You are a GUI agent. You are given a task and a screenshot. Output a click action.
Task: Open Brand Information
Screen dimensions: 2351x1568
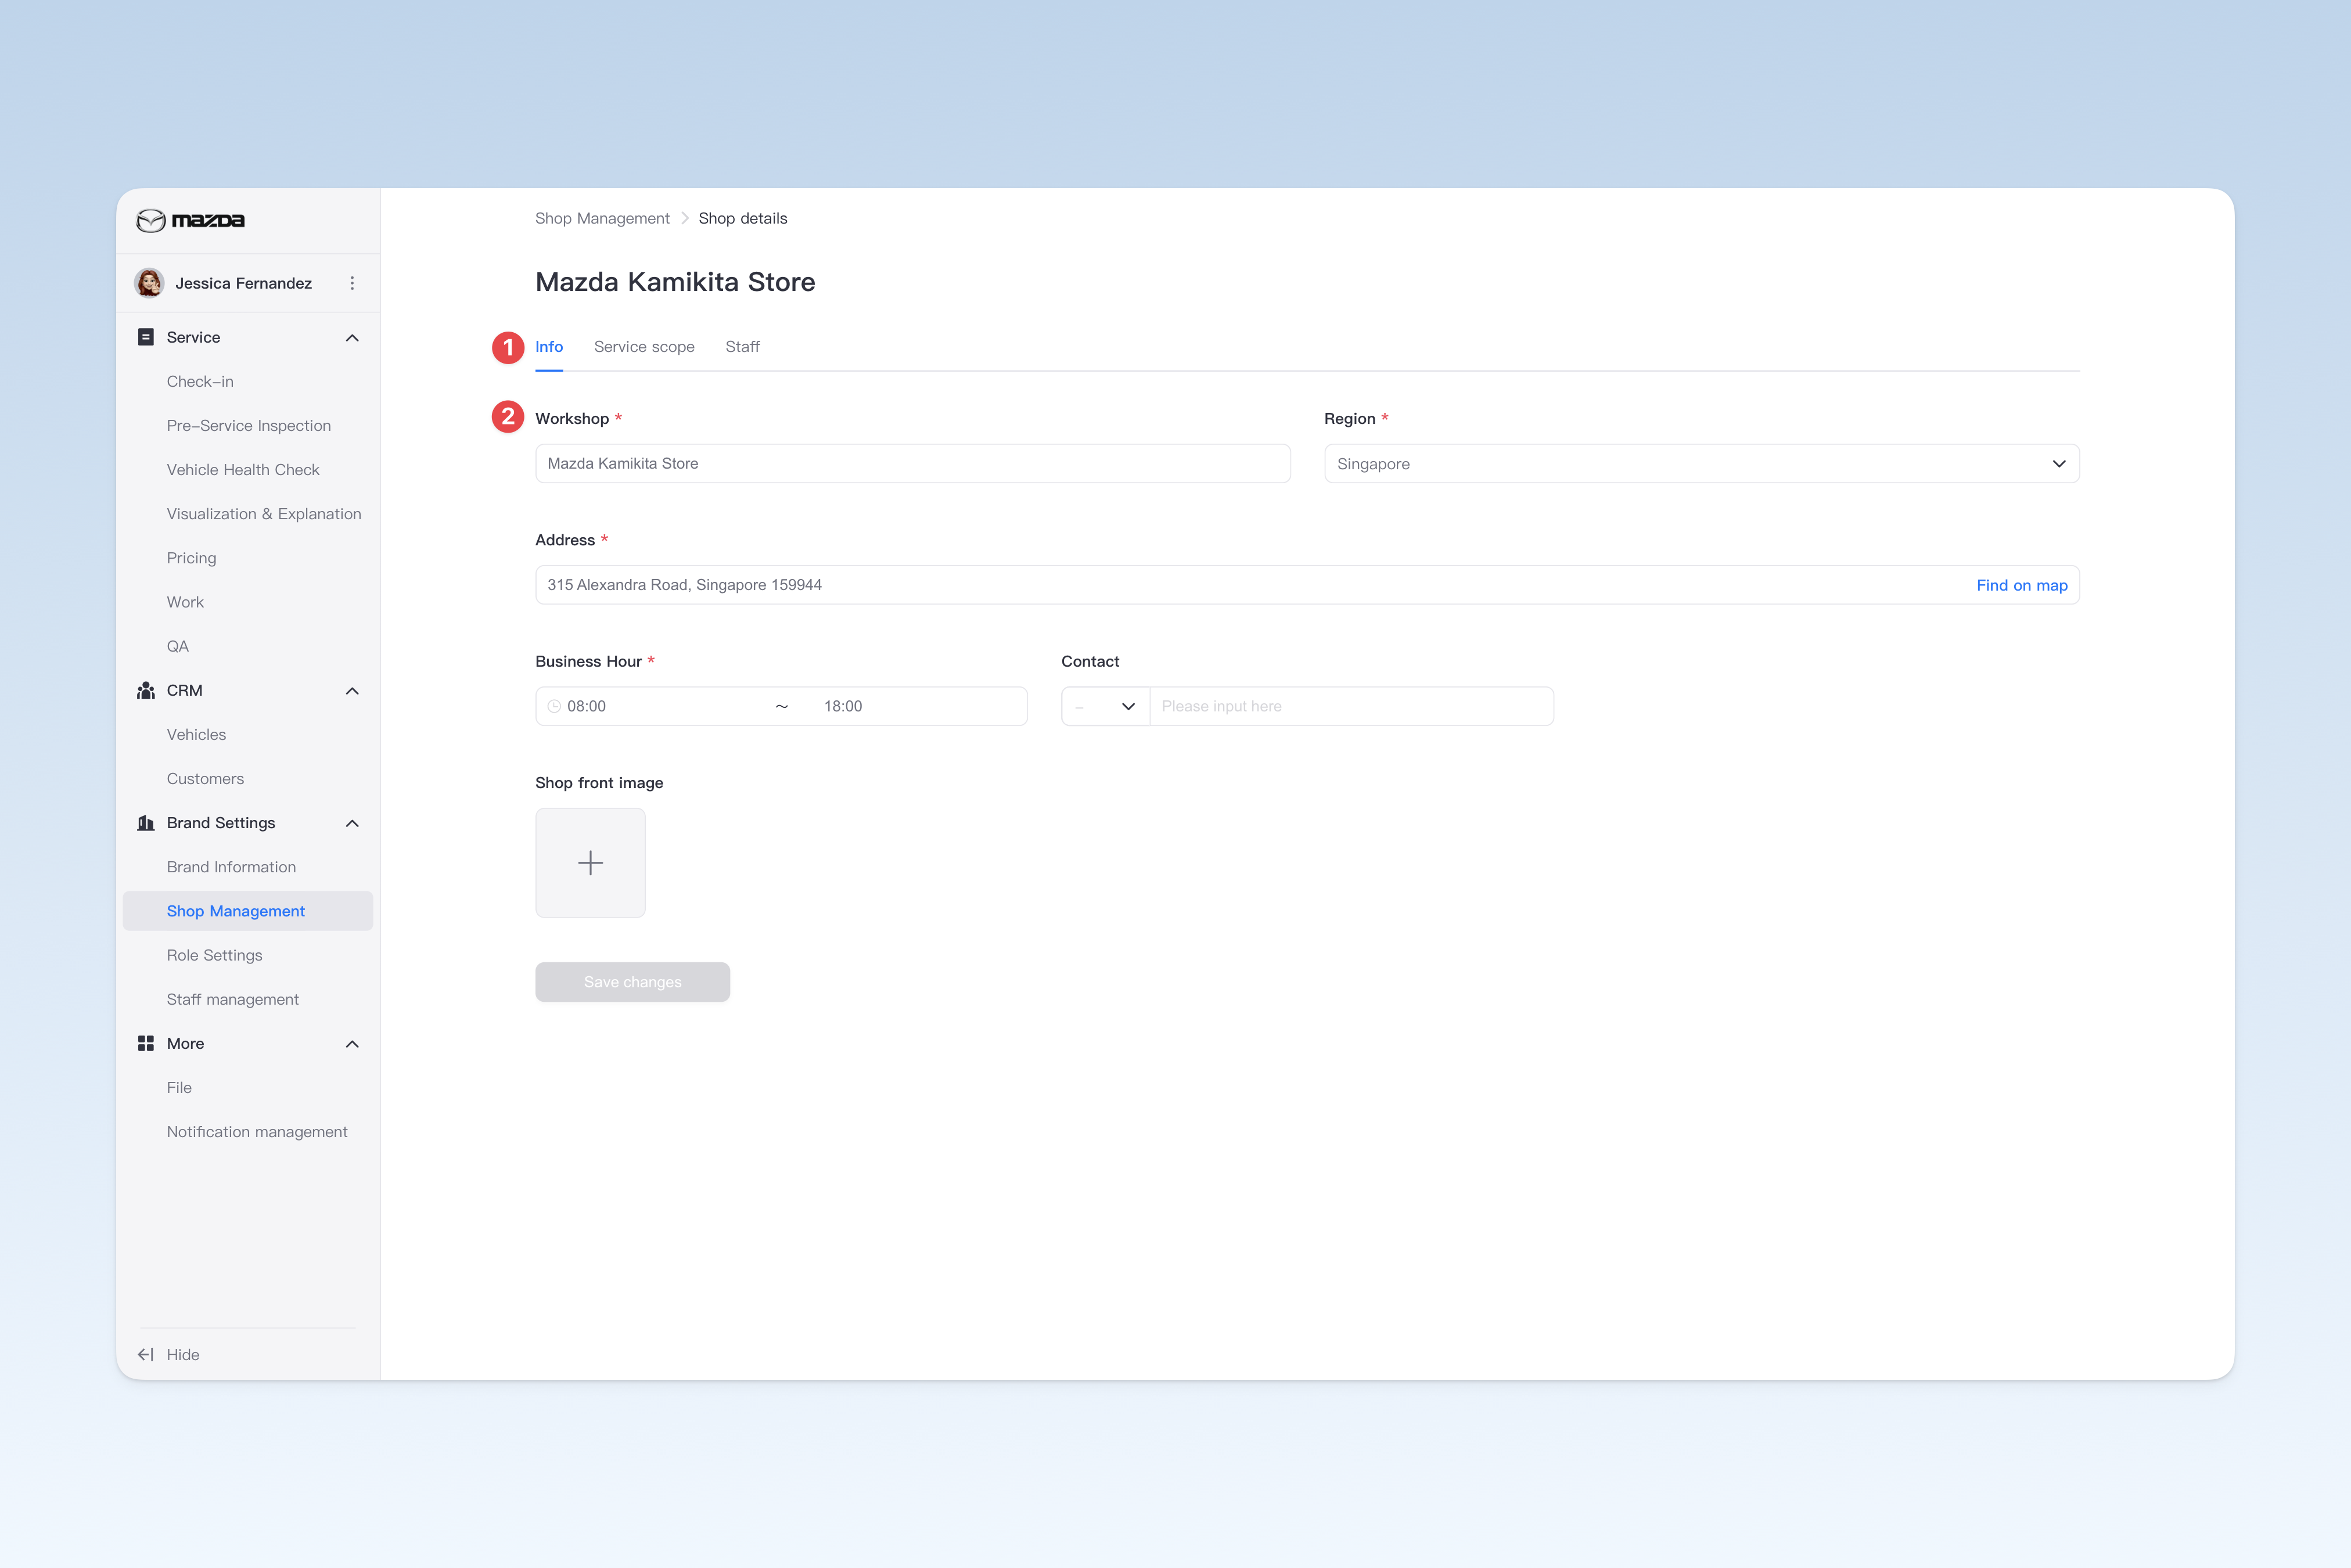pyautogui.click(x=231, y=867)
